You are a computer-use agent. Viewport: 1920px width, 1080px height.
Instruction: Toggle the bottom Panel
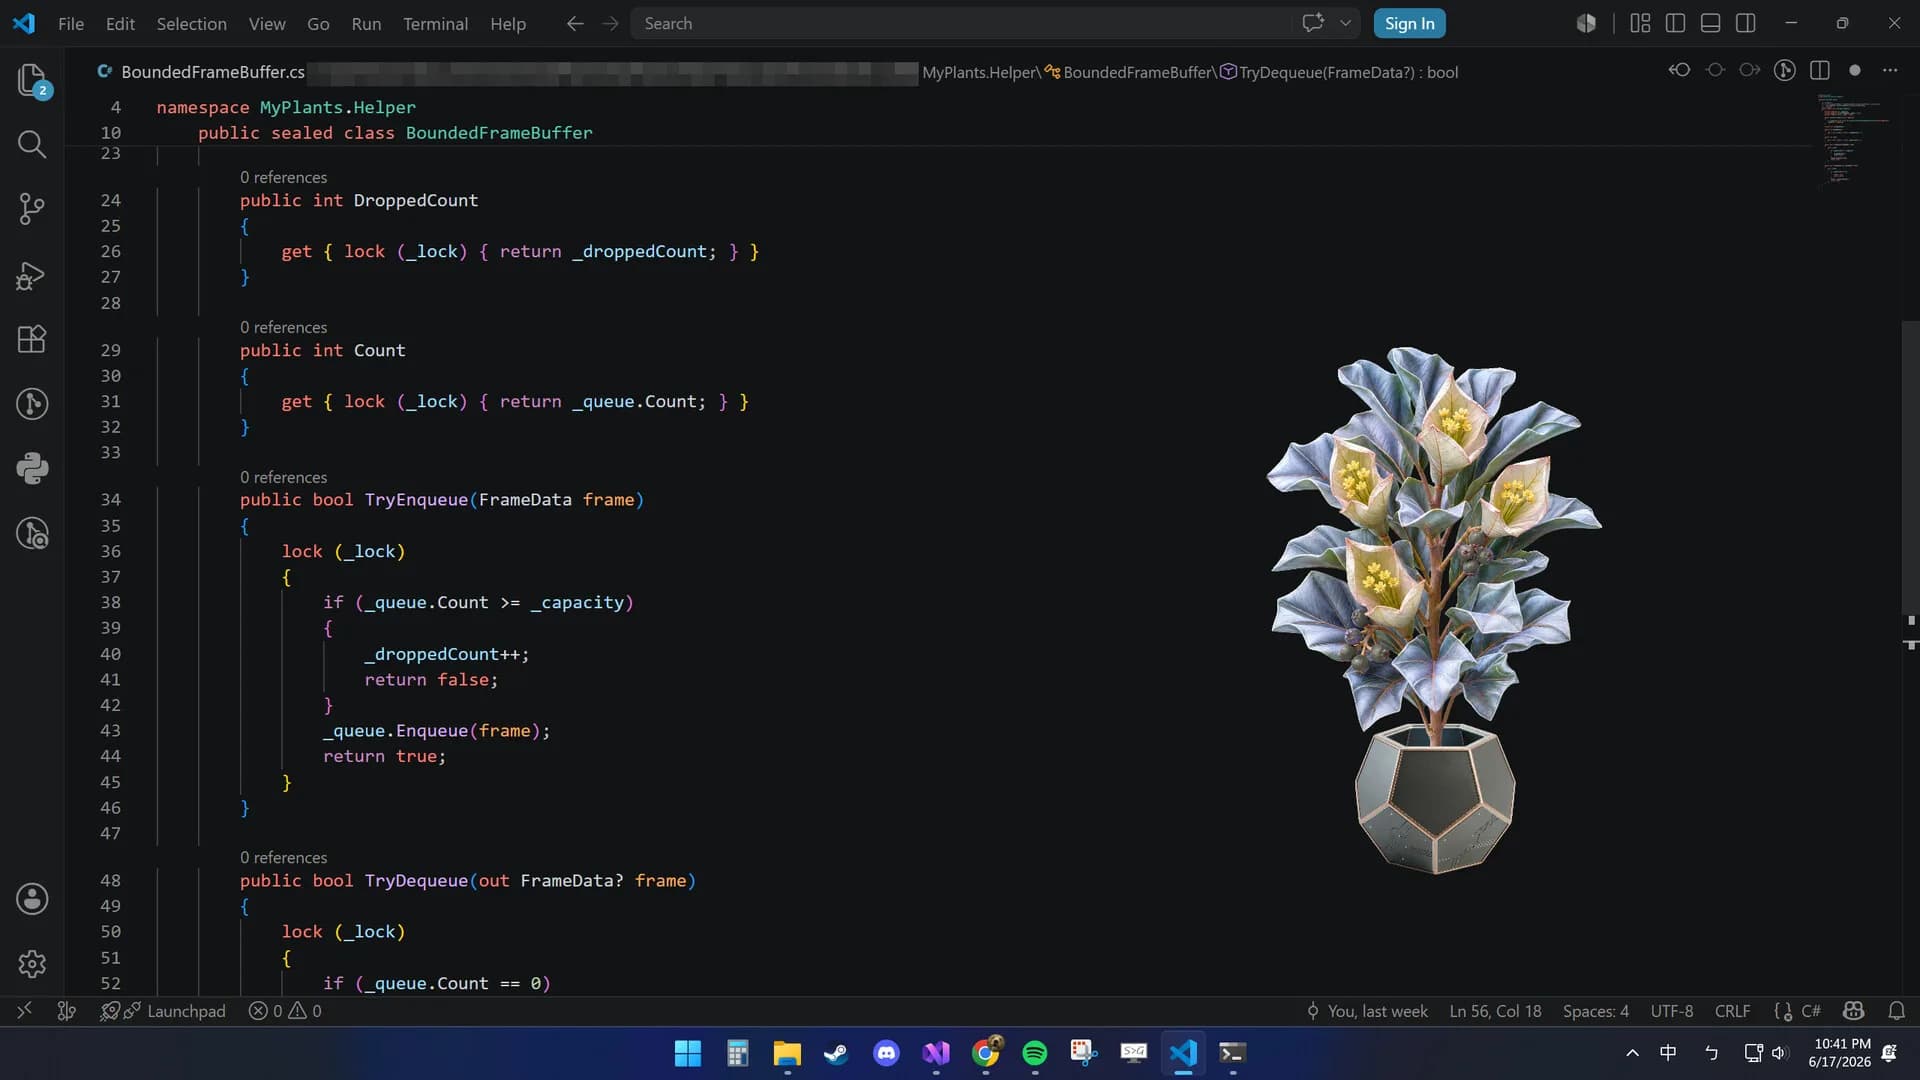(x=1710, y=23)
